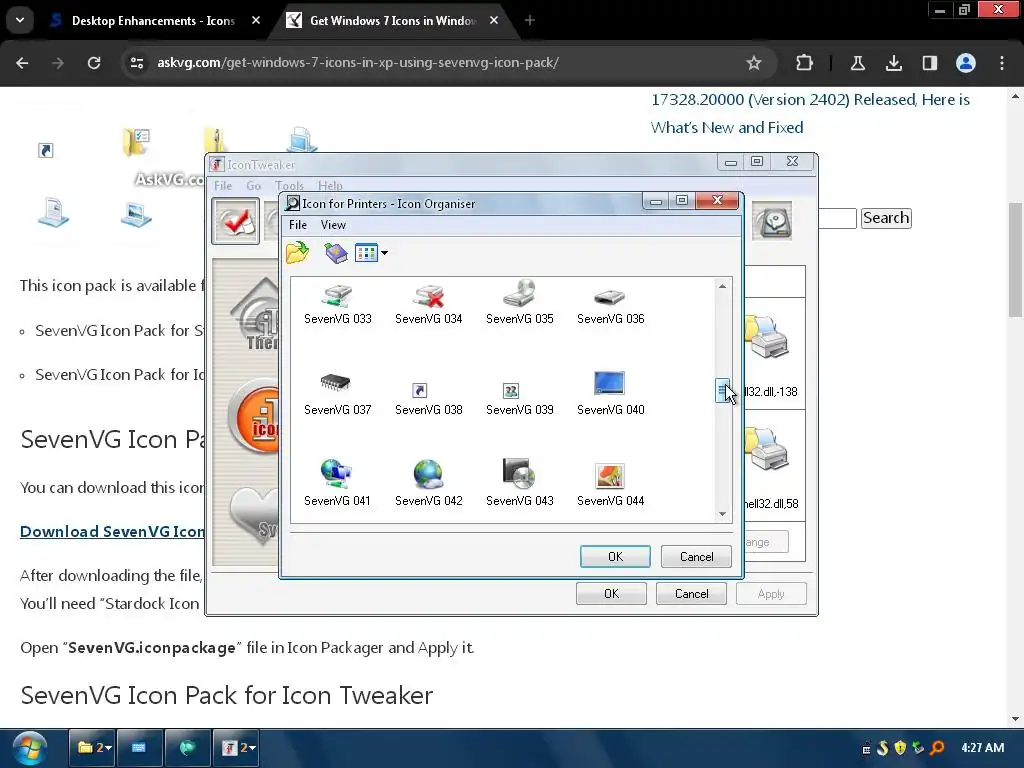Choose the SevenVG 039 icon

(x=519, y=398)
